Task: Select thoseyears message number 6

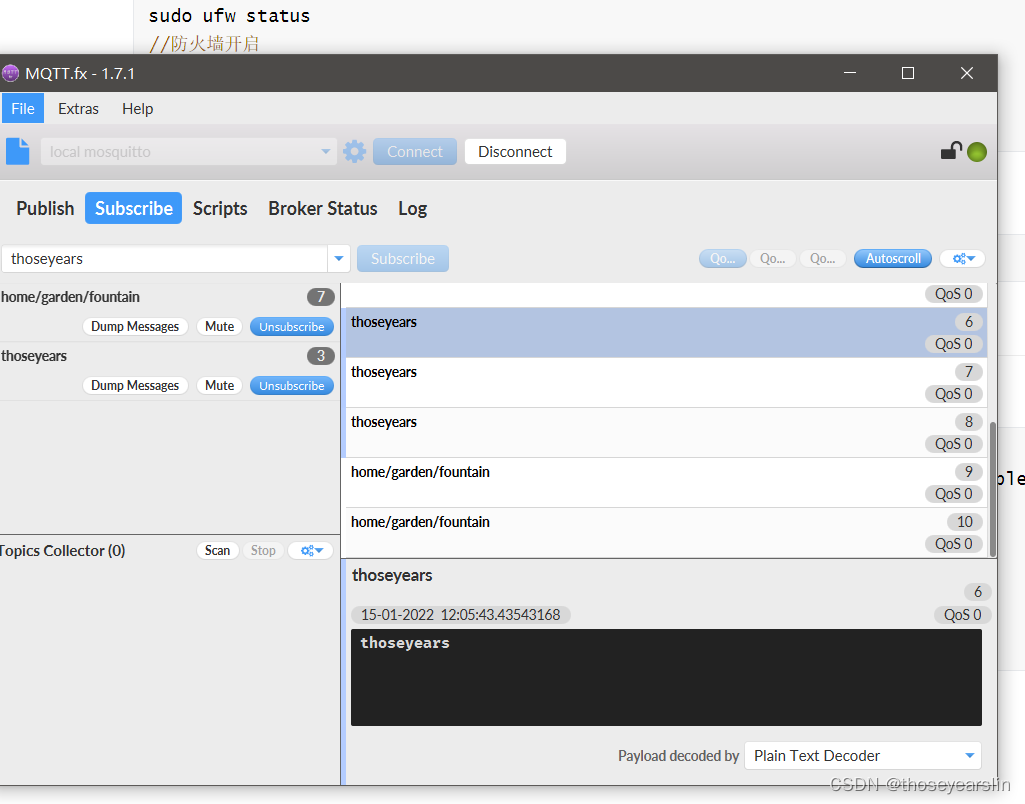Action: click(665, 333)
